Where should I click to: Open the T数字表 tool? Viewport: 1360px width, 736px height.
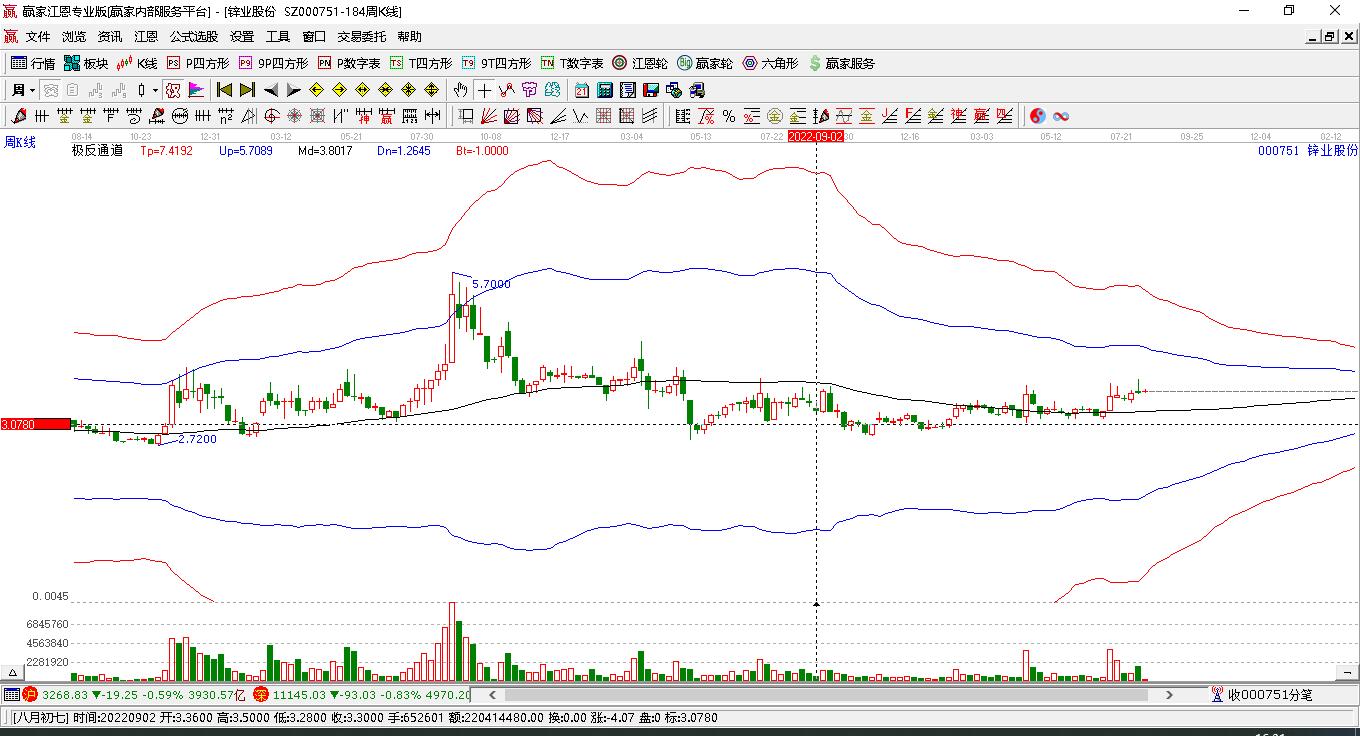[x=572, y=63]
